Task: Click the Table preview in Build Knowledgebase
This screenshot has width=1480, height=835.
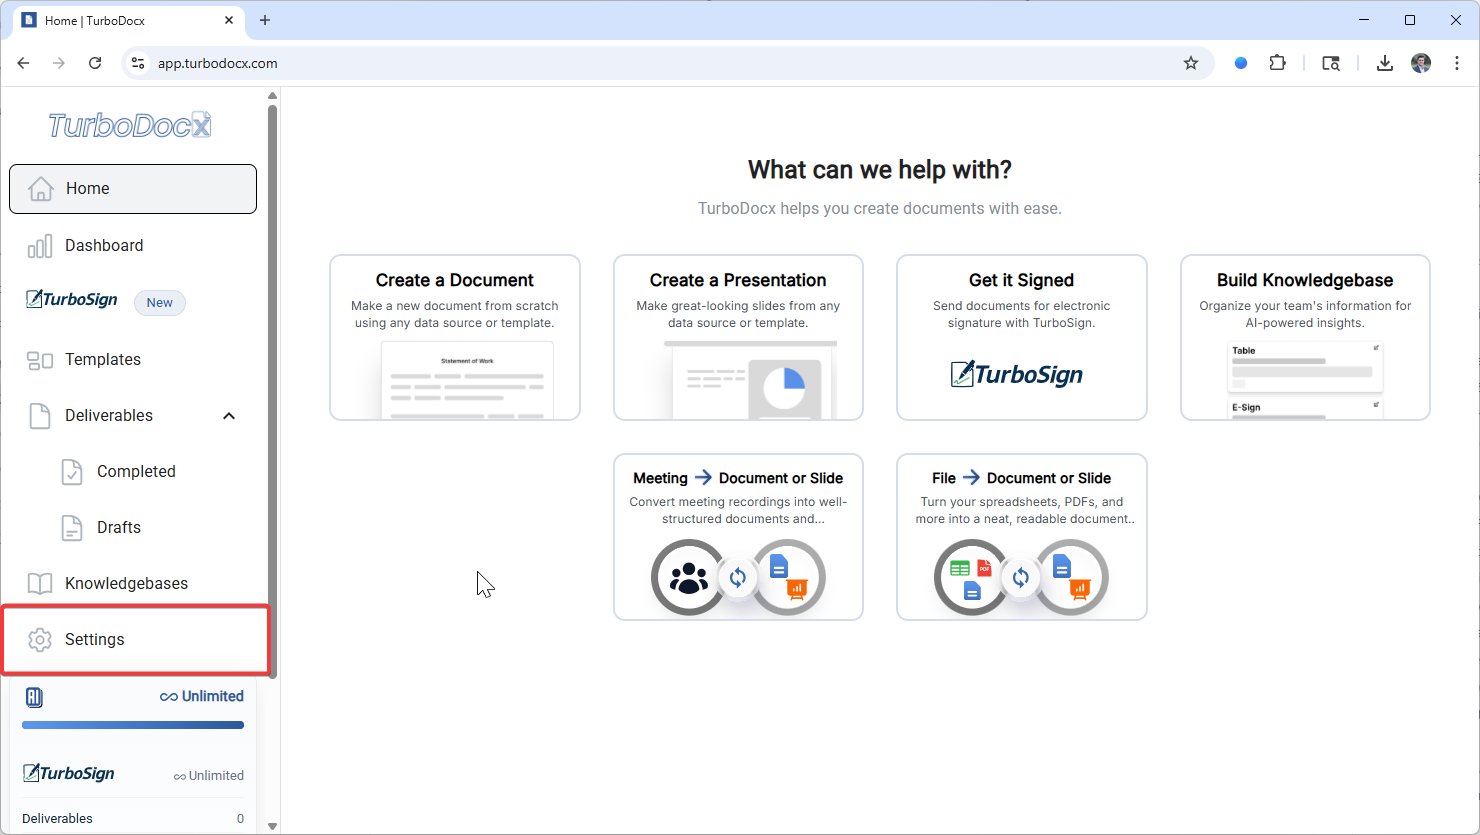Action: coord(1305,366)
